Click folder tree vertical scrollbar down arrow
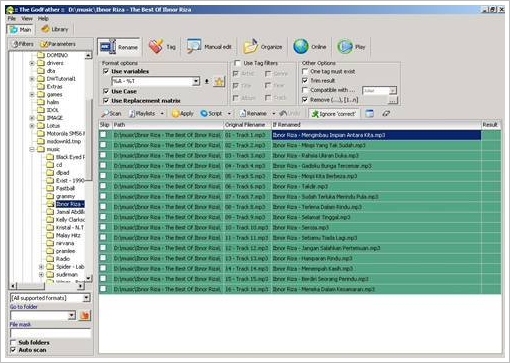 click(88, 278)
